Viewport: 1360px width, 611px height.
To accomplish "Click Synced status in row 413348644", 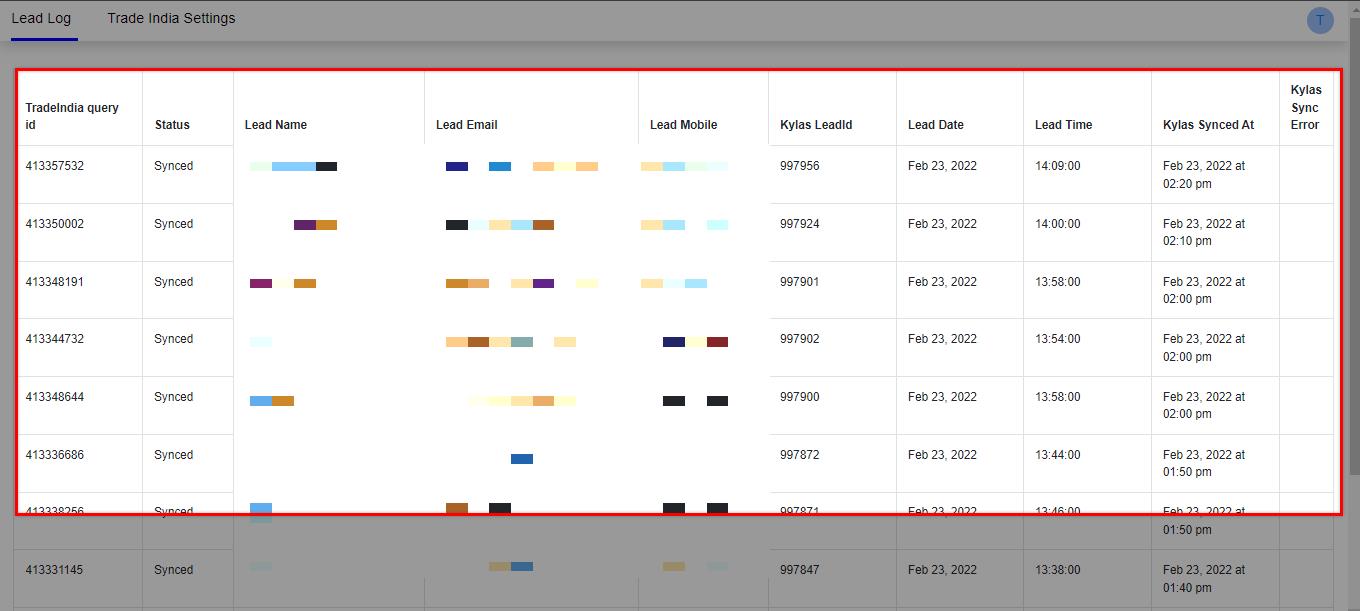I will point(174,397).
